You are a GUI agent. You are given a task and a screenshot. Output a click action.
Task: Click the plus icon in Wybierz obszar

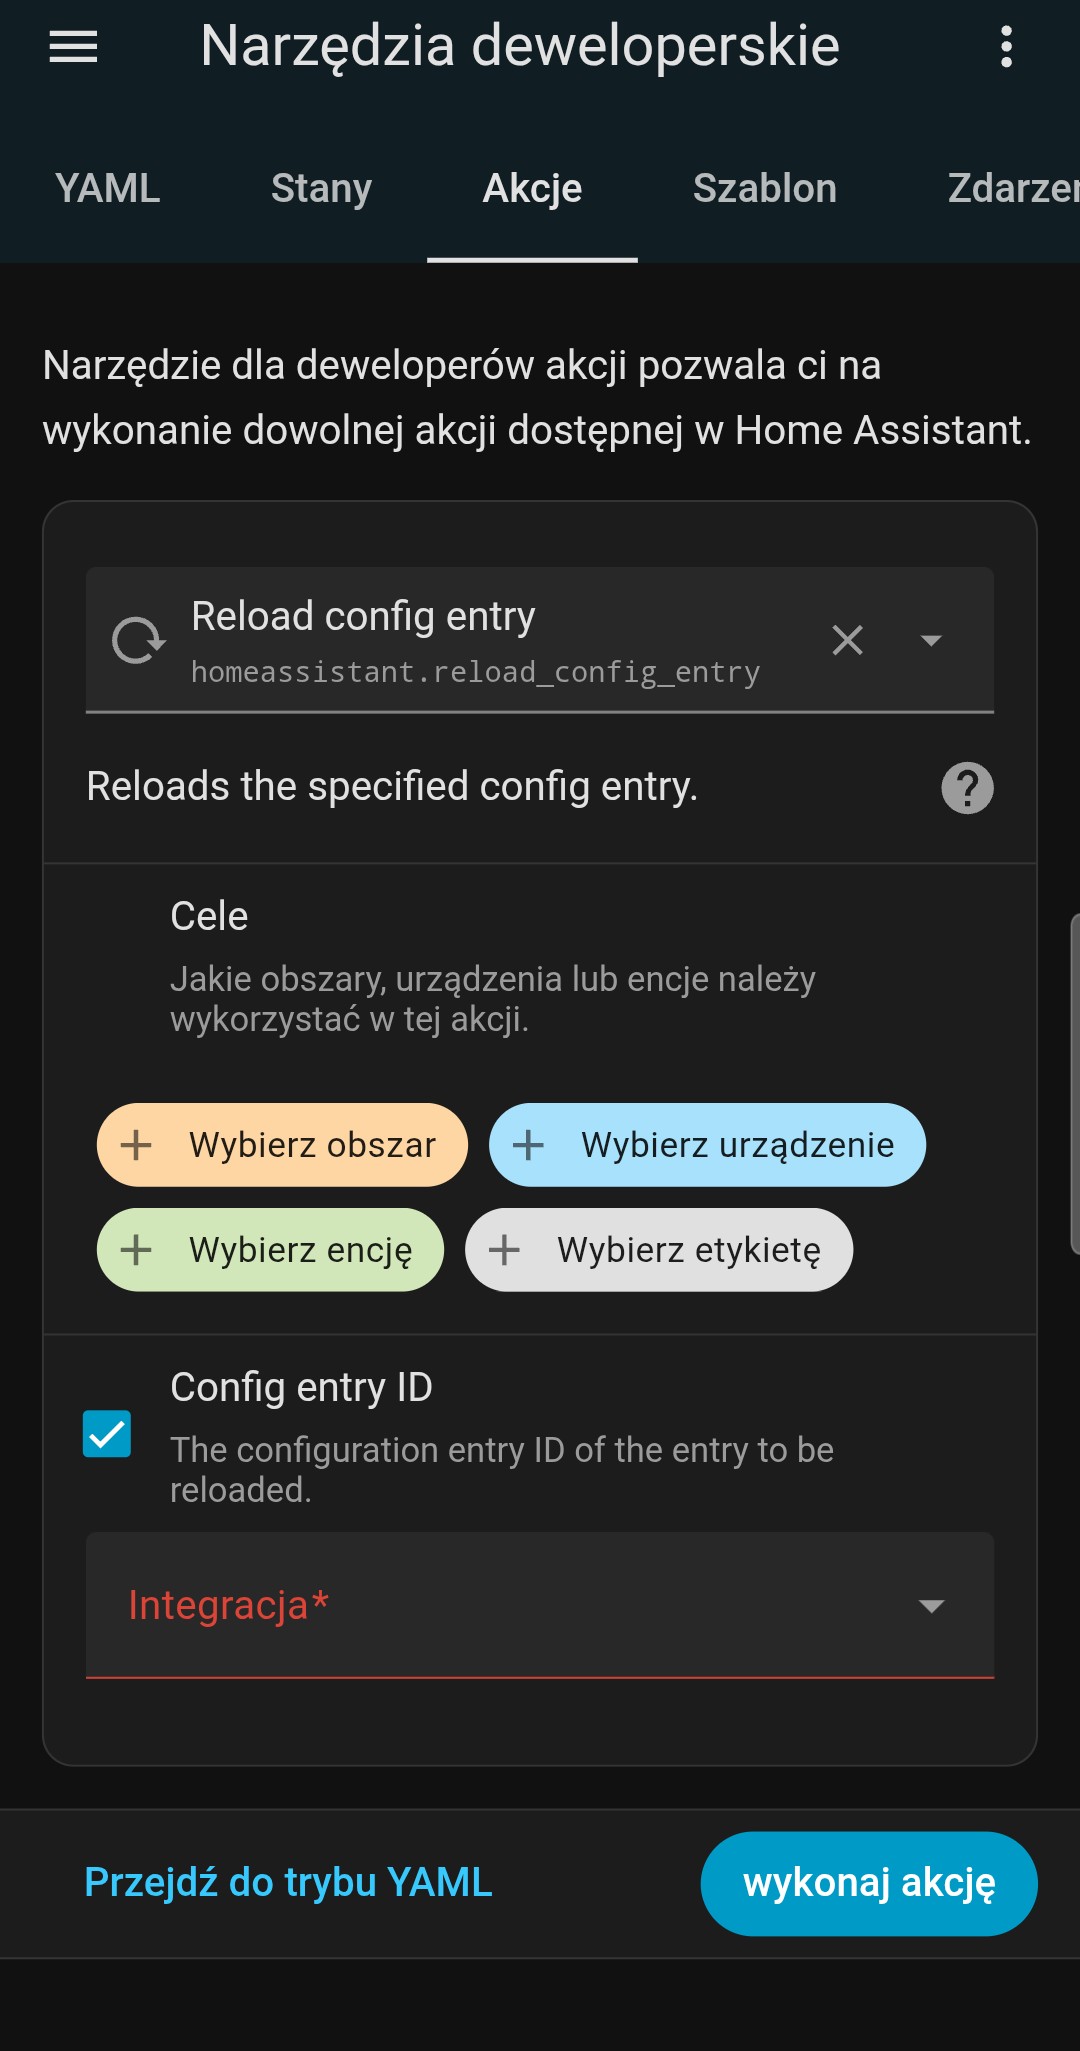pyautogui.click(x=136, y=1145)
